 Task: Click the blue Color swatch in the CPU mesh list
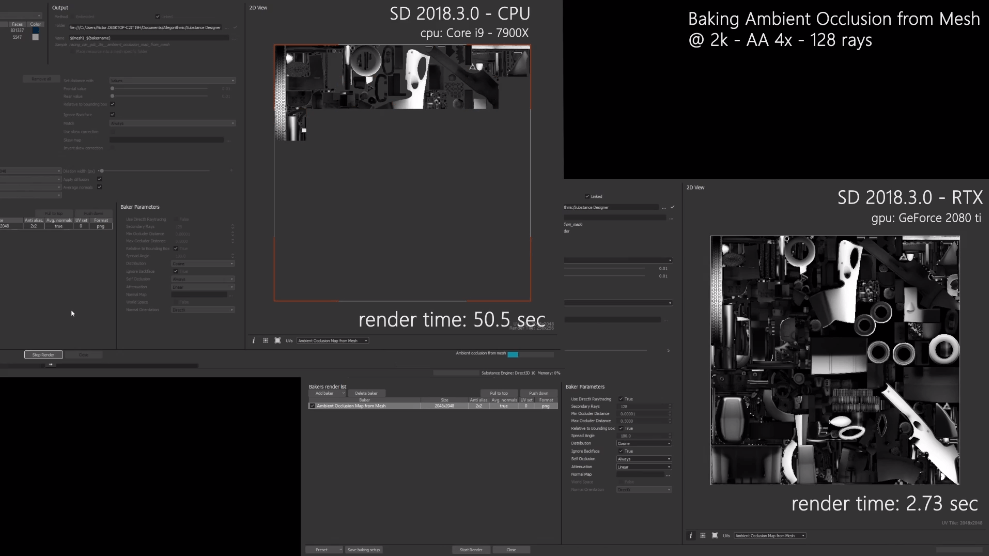pos(35,30)
